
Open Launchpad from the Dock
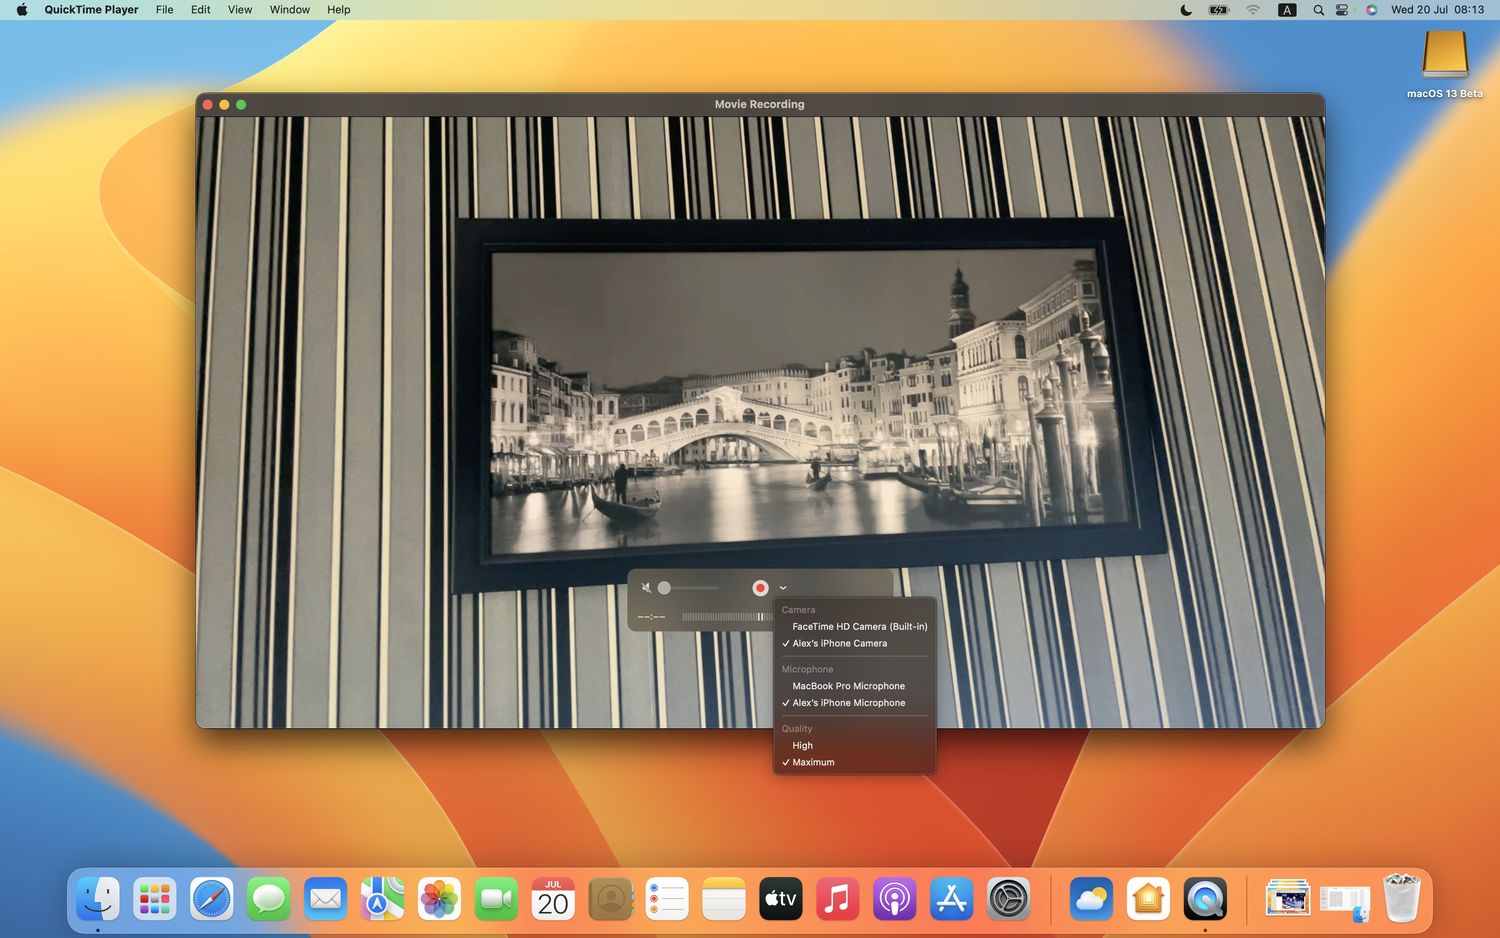coord(155,899)
